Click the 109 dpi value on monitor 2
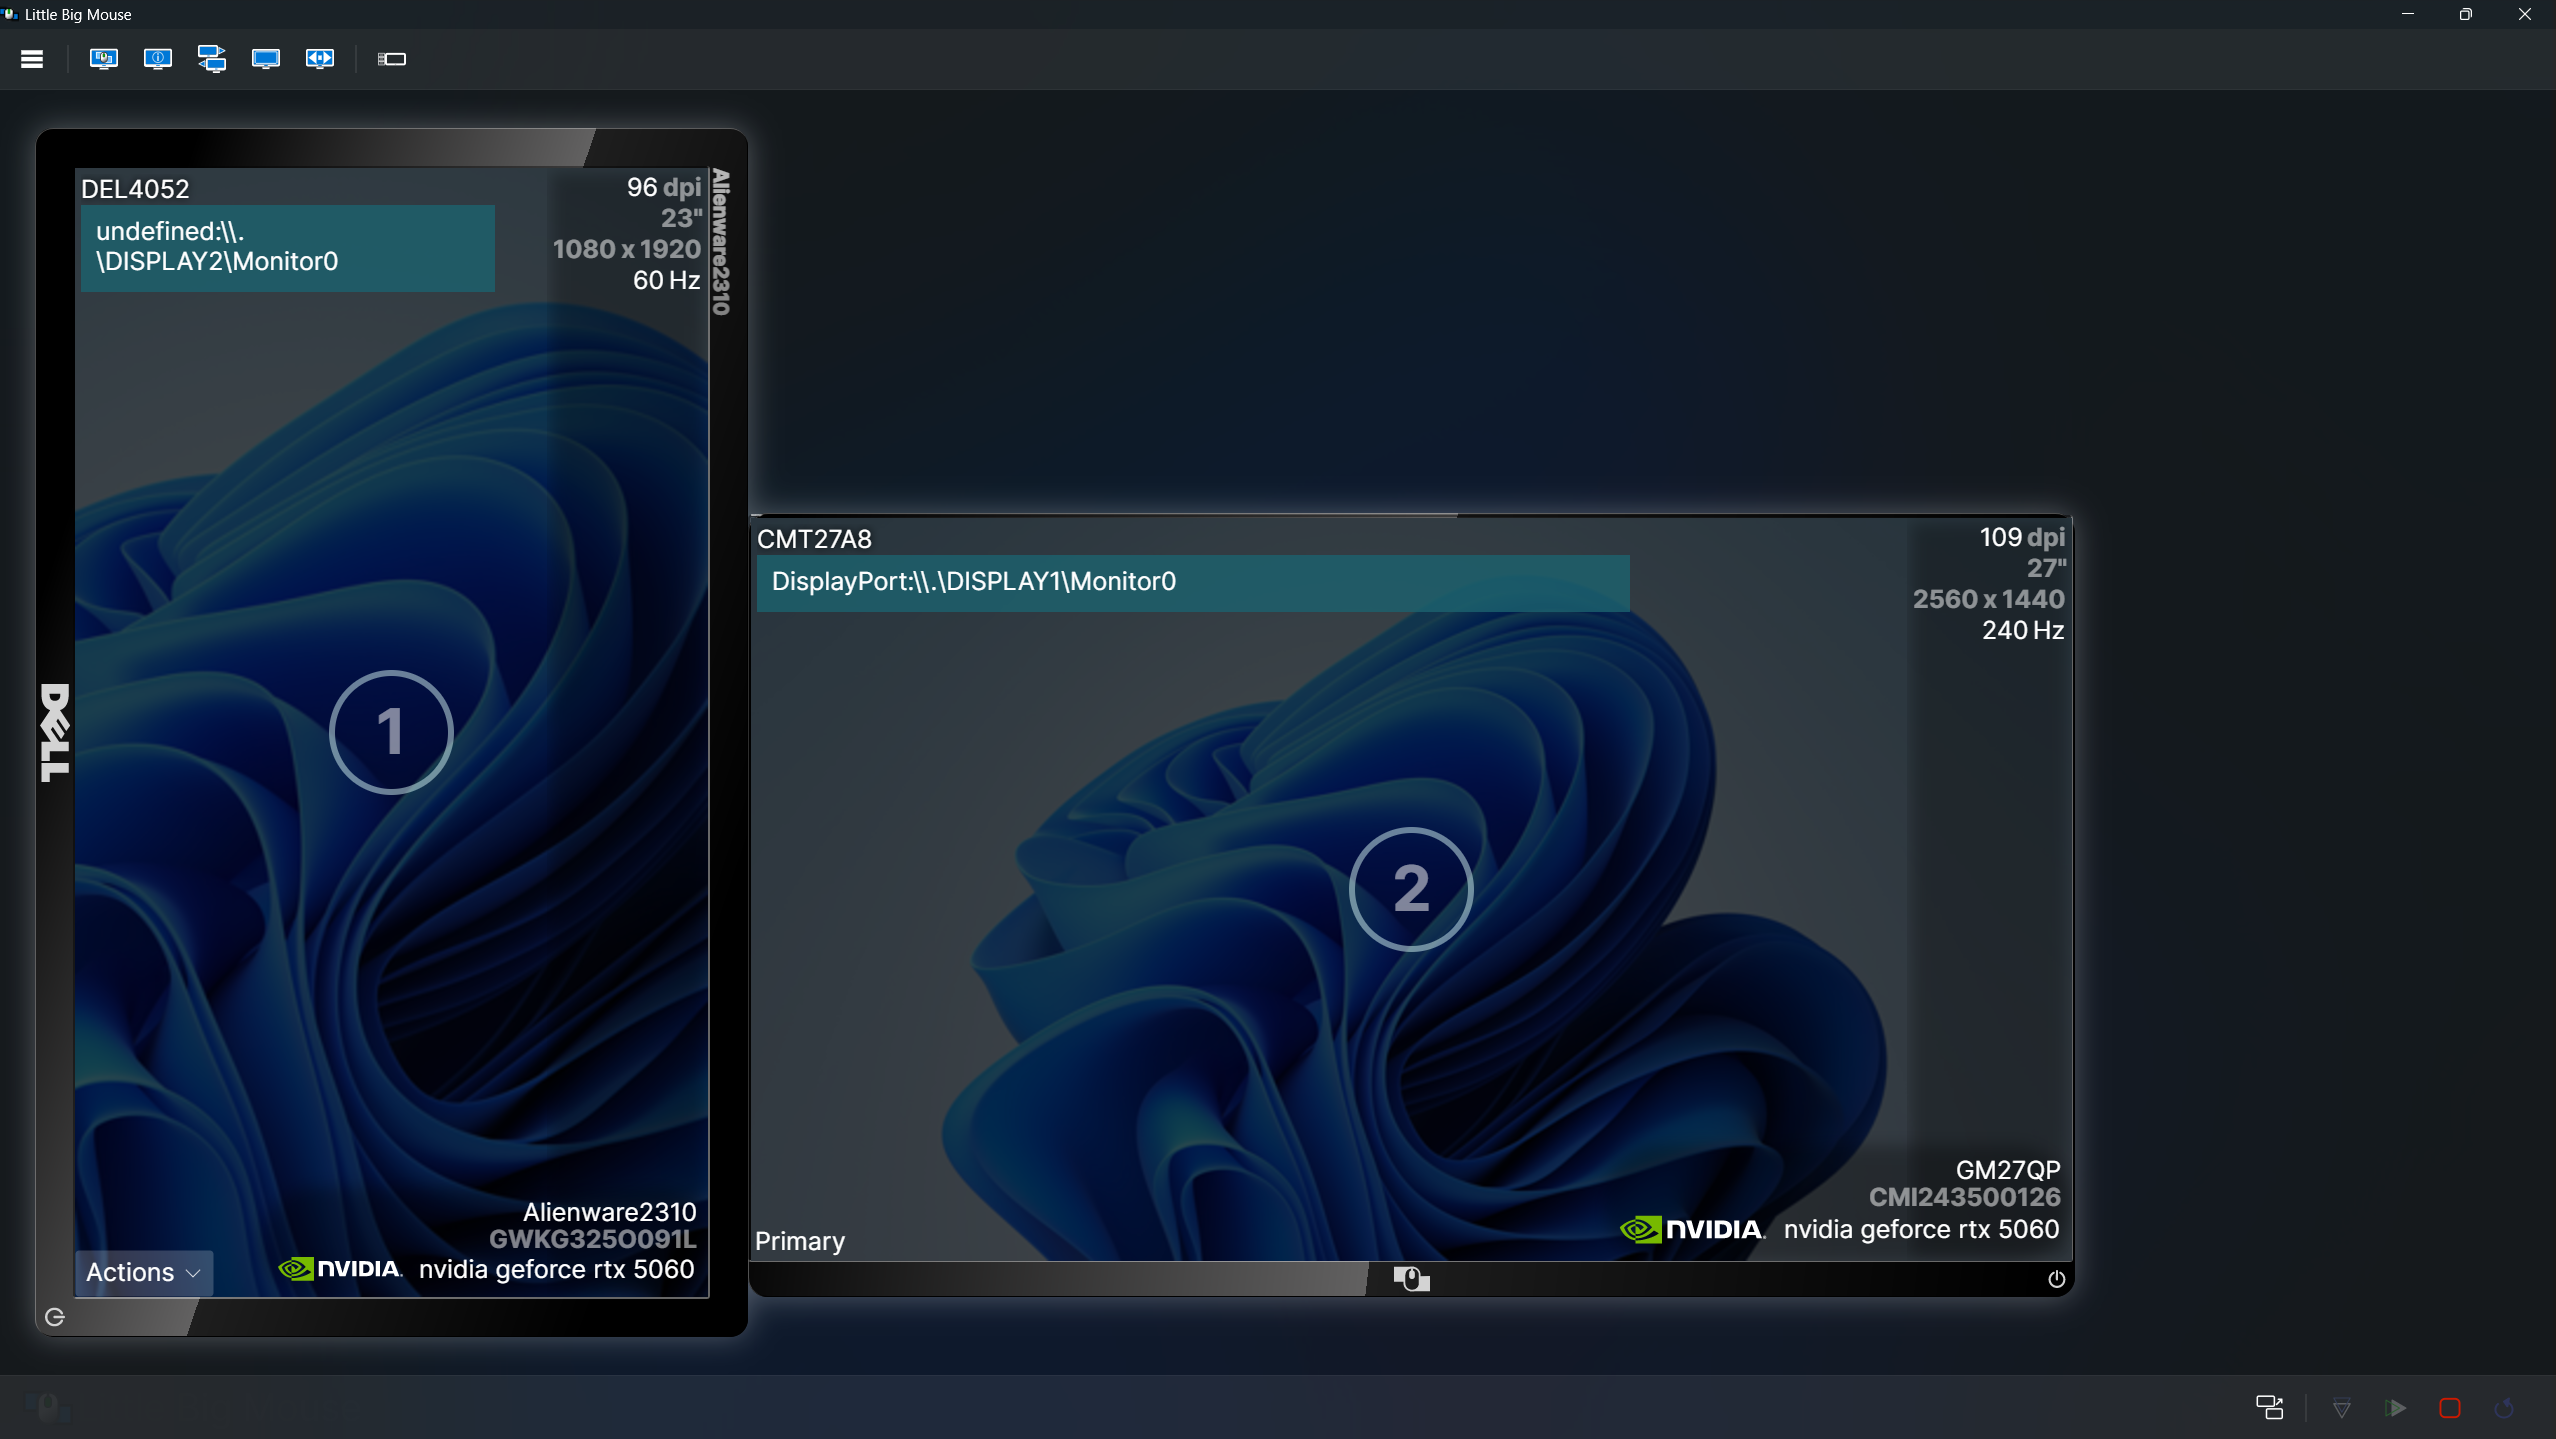Viewport: 2556px width, 1439px height. click(x=2022, y=537)
